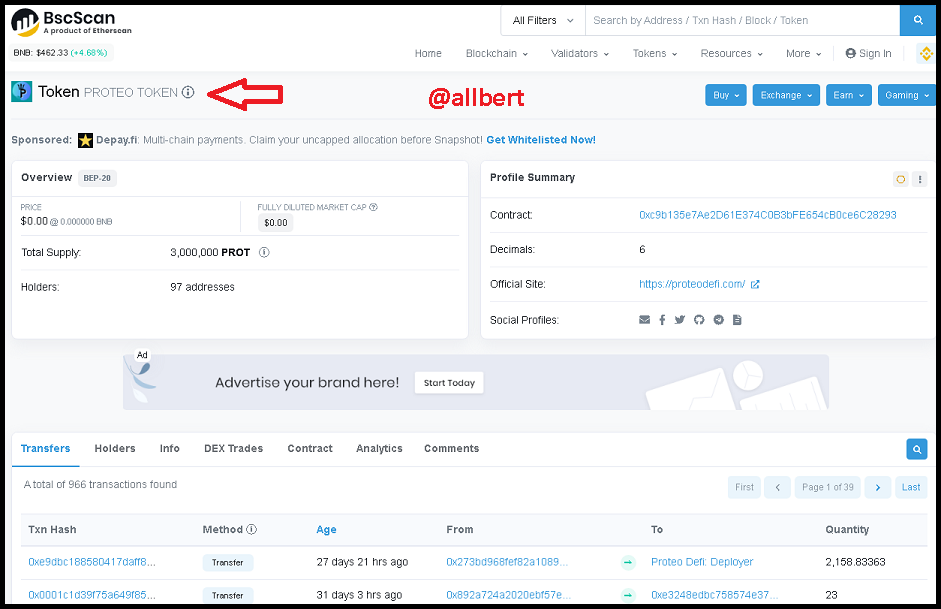This screenshot has height=609, width=941.
Task: Click the Binance chain icon near Sign In
Action: click(x=926, y=53)
